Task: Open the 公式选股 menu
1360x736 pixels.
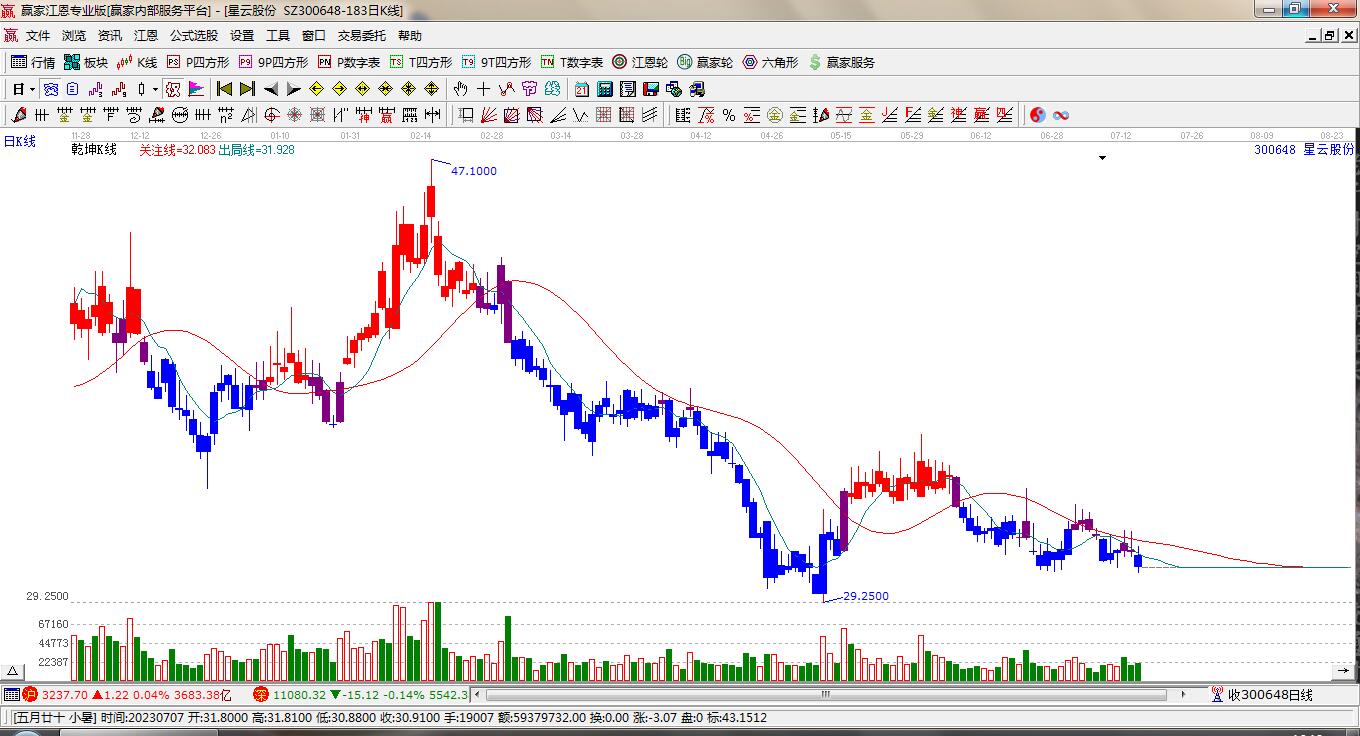Action: click(194, 36)
